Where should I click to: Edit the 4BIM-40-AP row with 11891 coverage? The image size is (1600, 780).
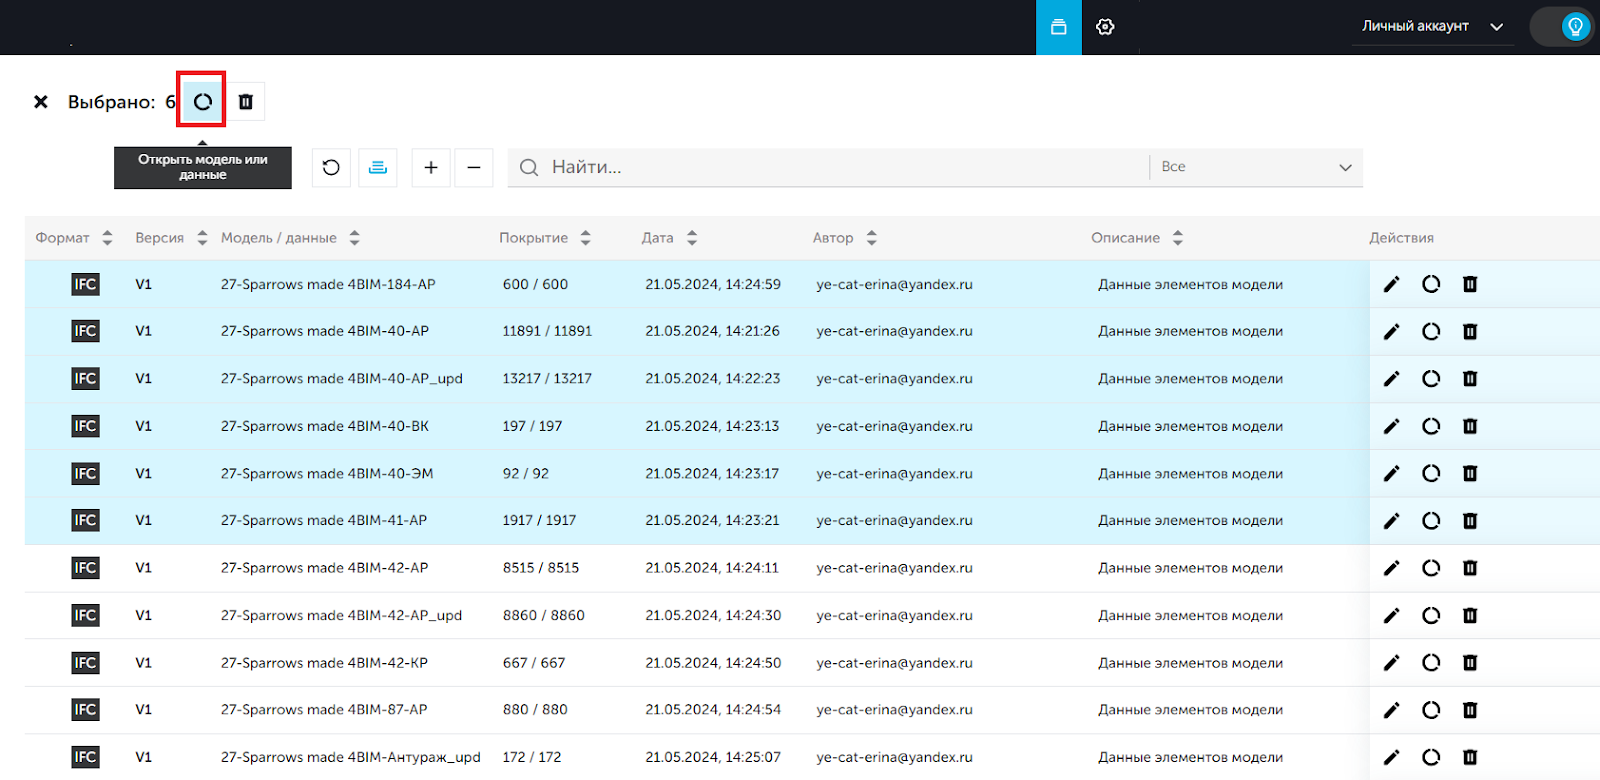(1391, 331)
